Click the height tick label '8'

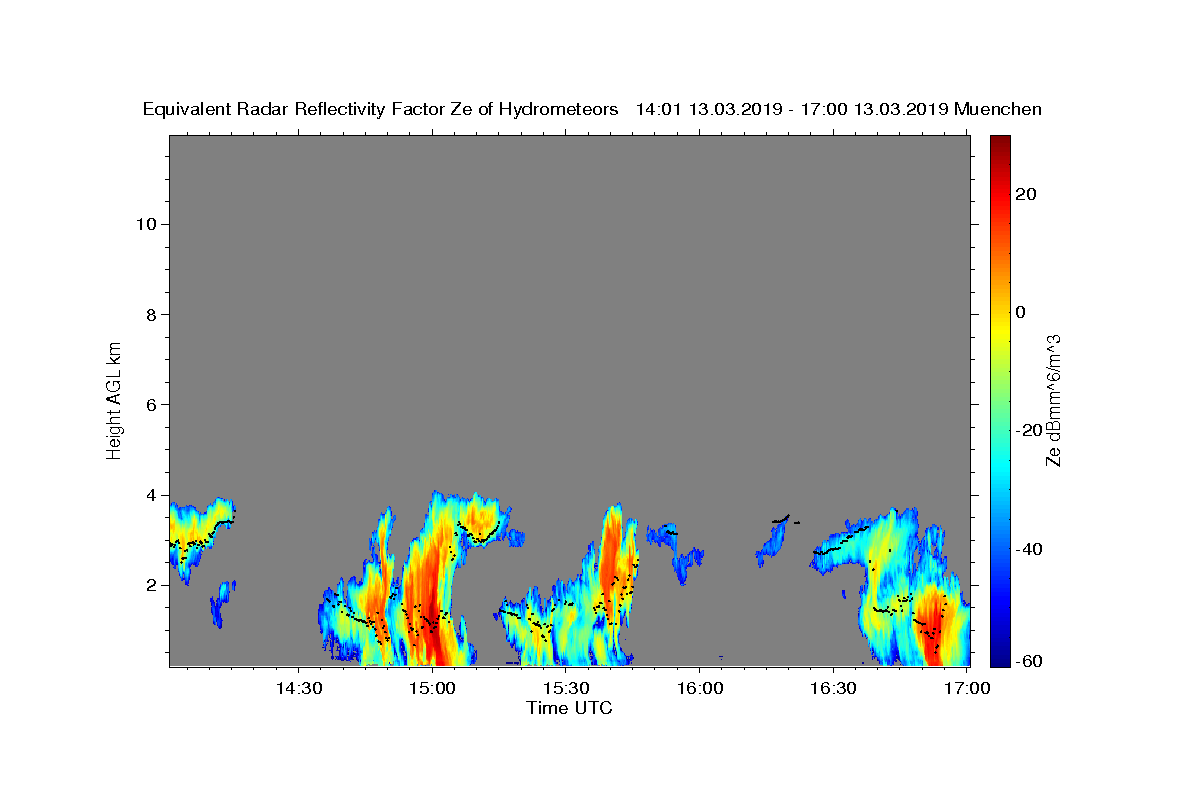click(151, 314)
